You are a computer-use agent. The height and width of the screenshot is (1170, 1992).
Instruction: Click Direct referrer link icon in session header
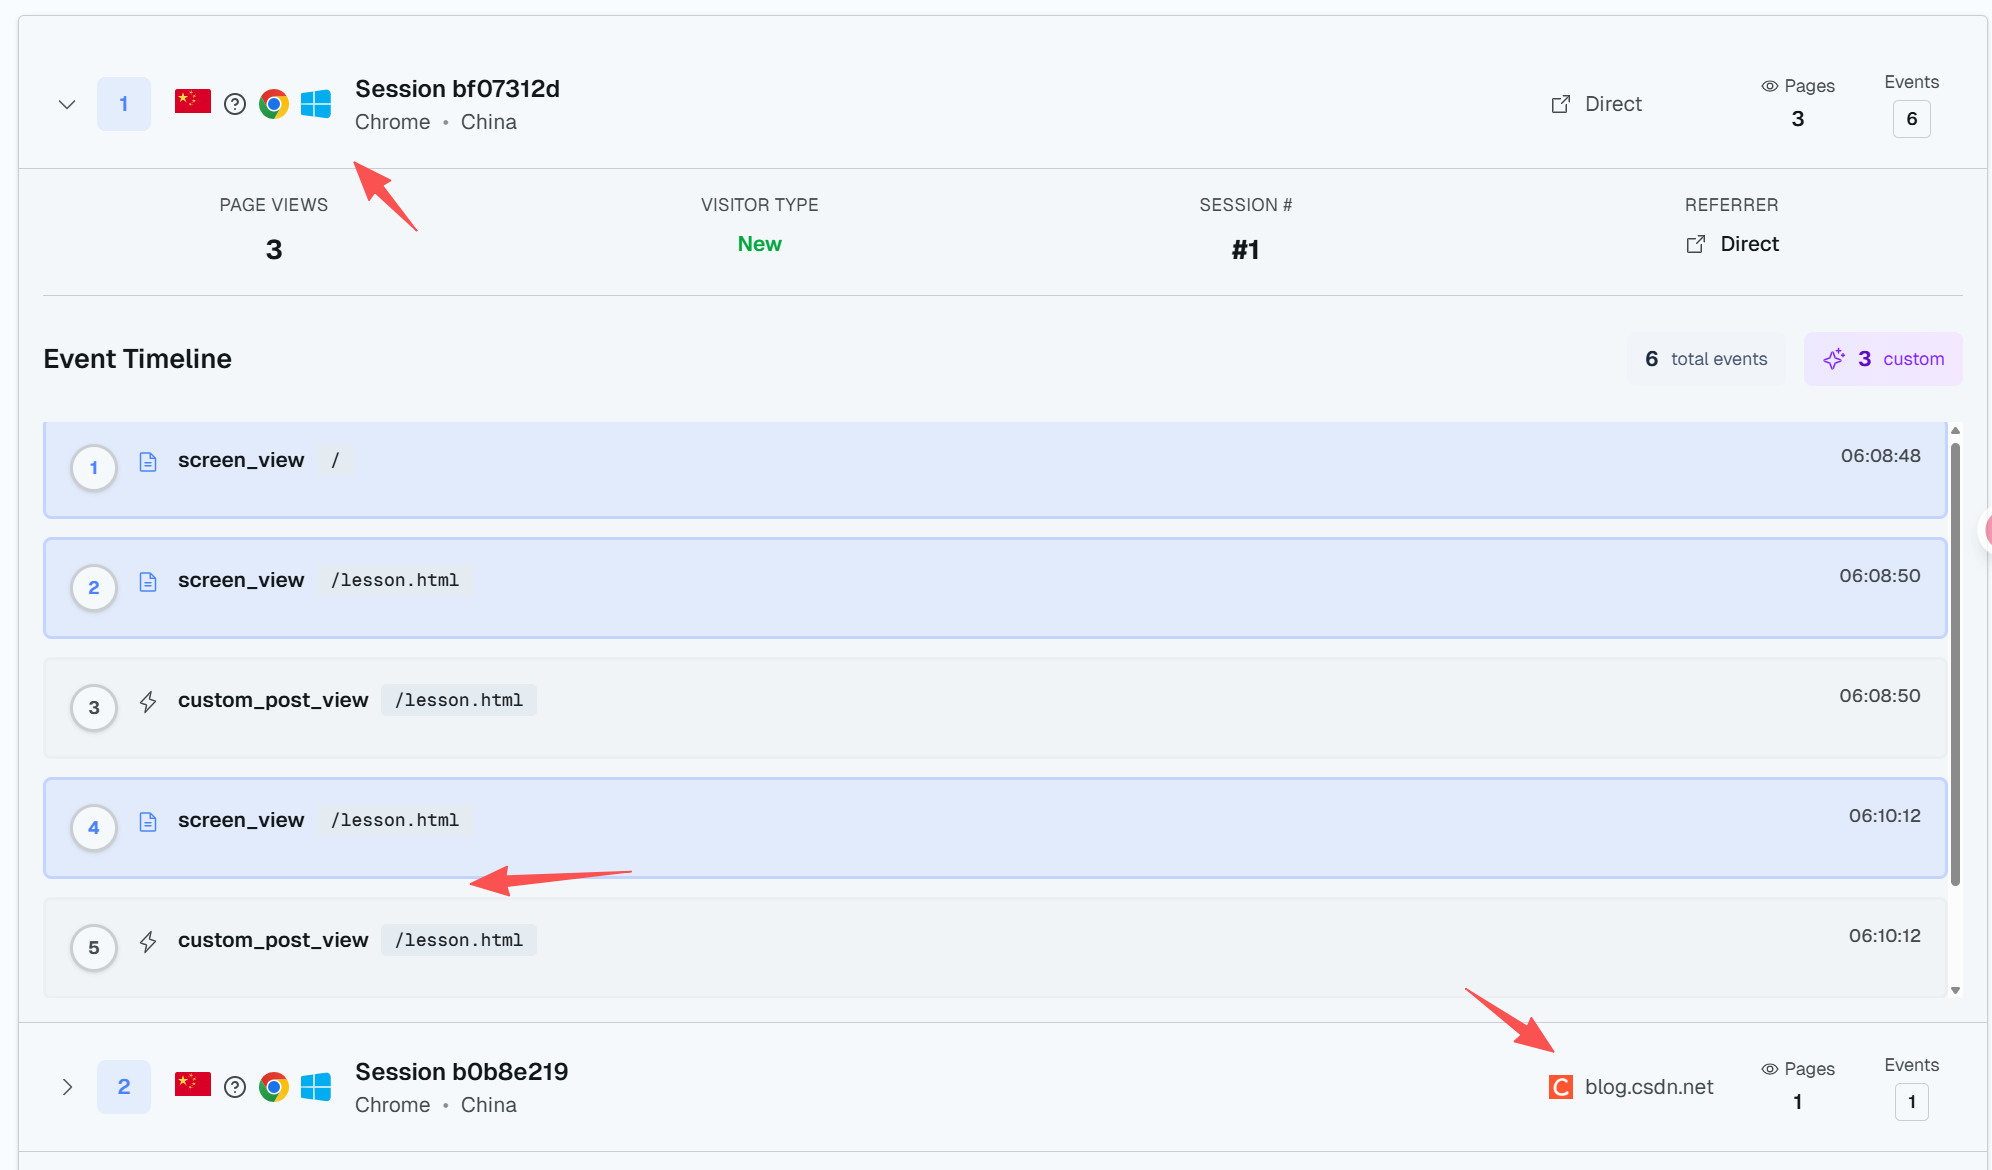tap(1560, 104)
